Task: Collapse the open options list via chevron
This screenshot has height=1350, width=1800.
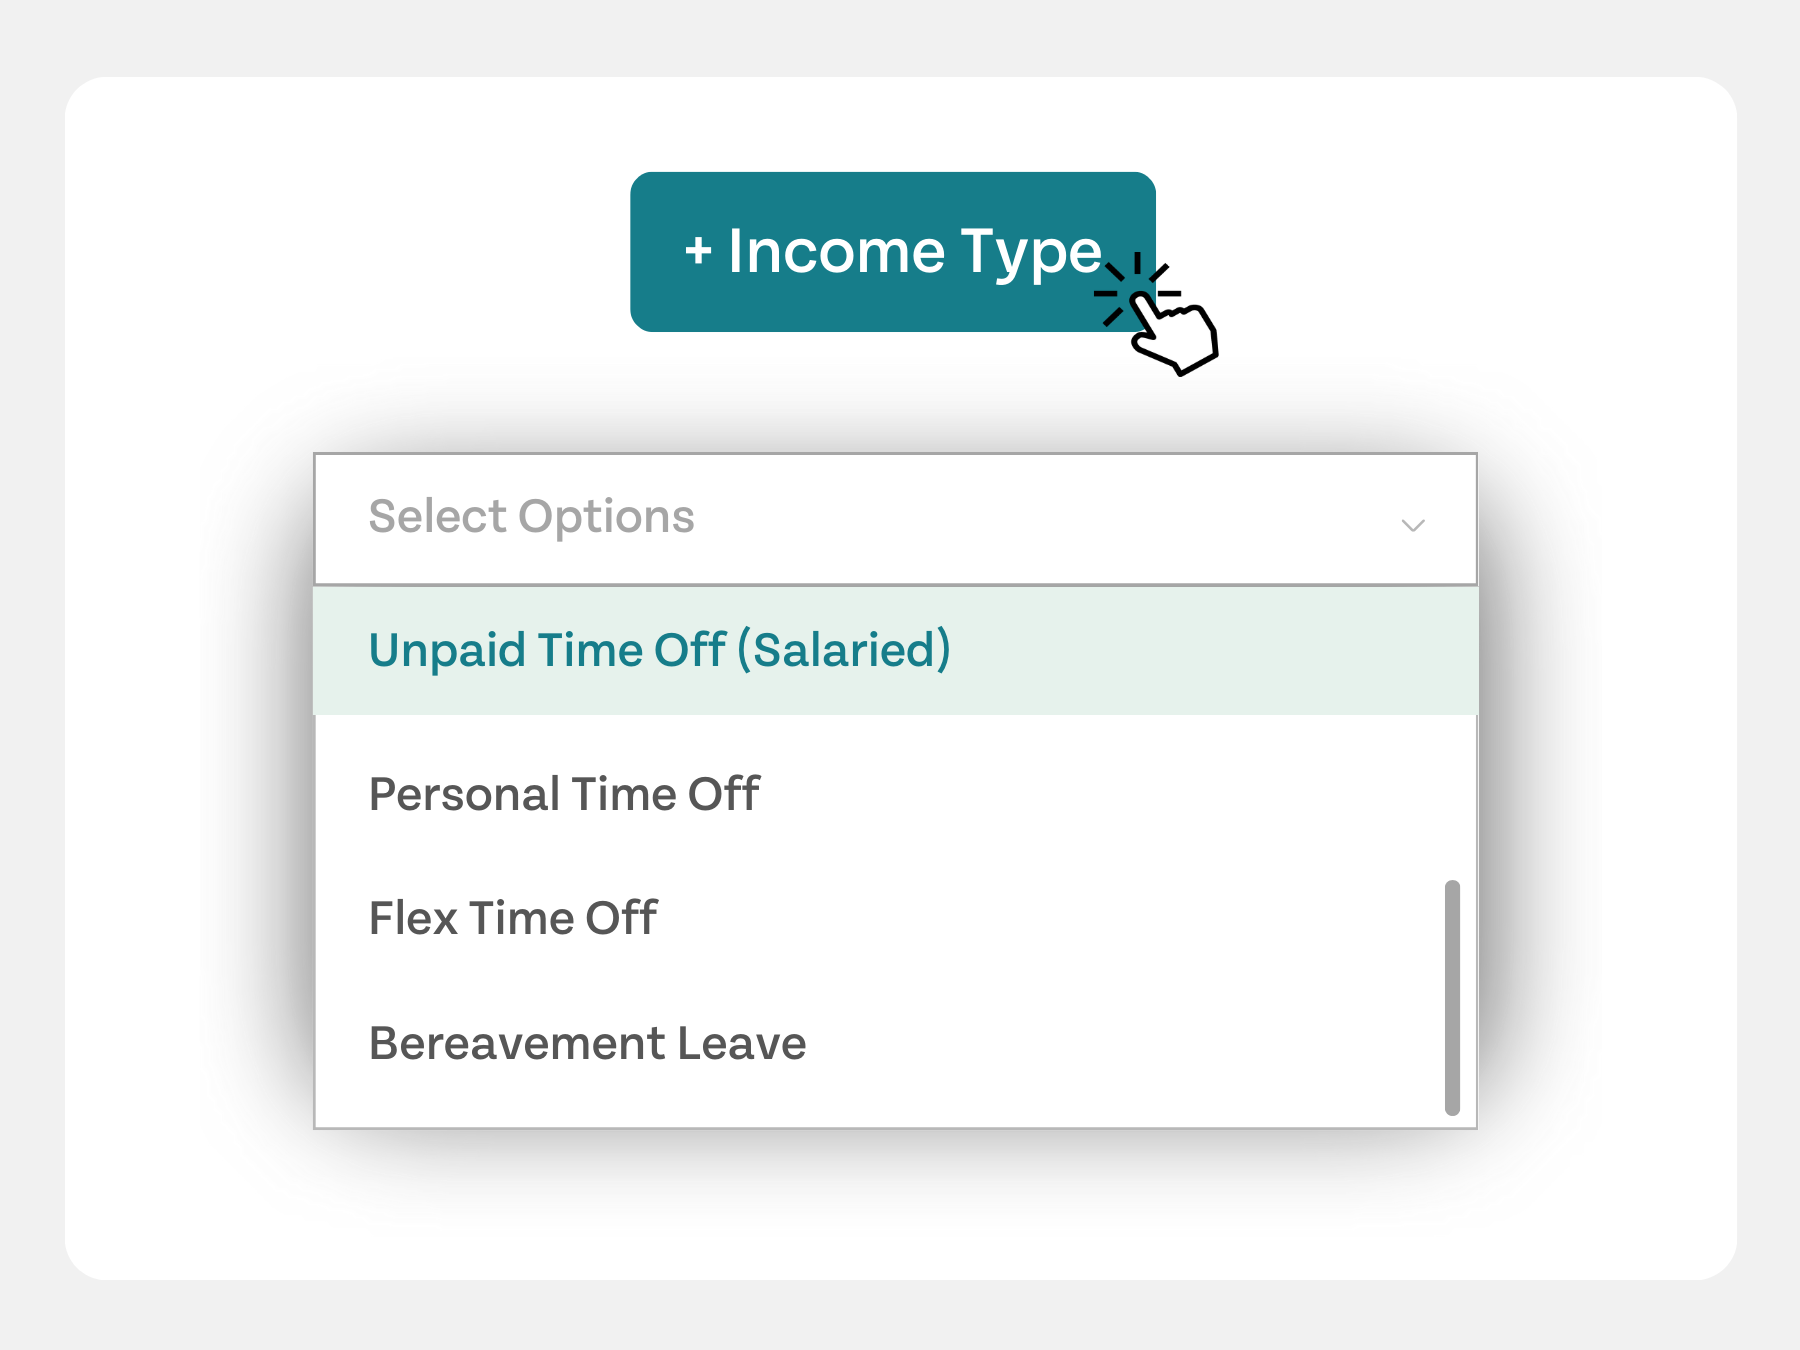Action: click(x=1412, y=525)
